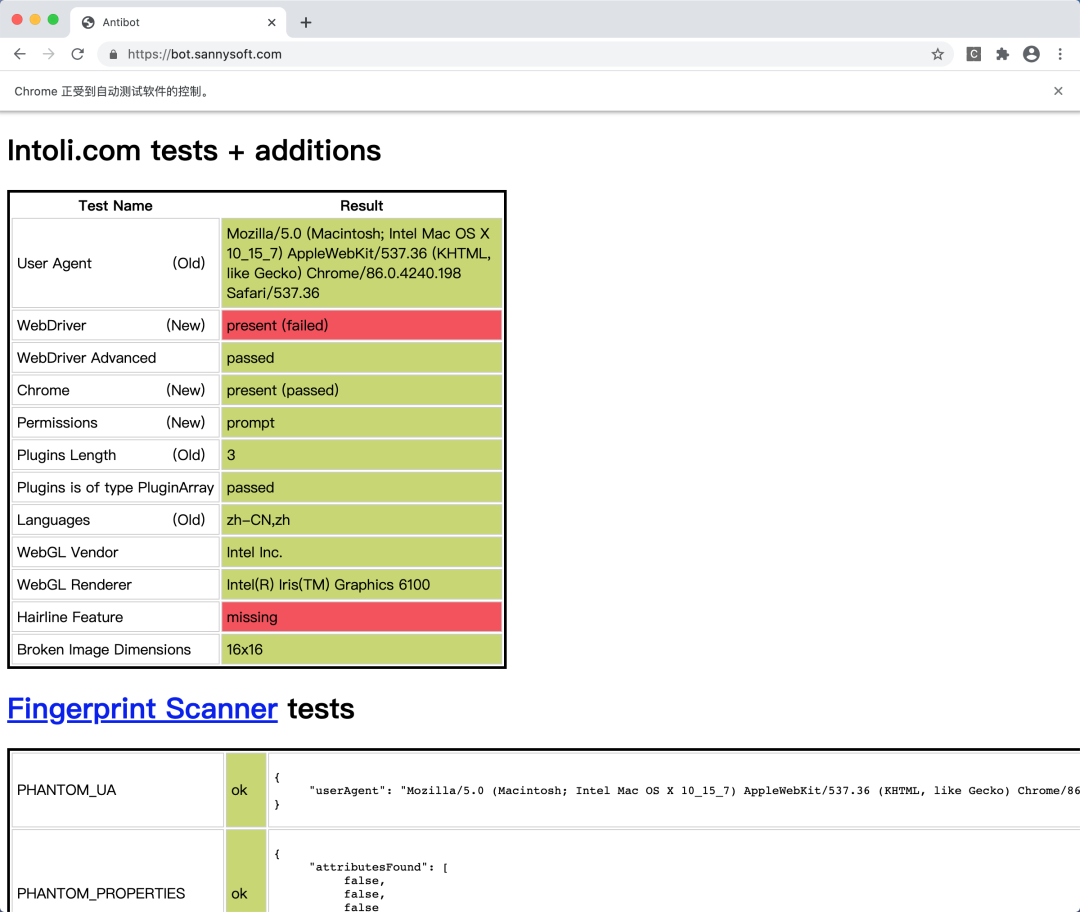Click the userAgent JSON line
Screen dimensions: 1080x912
pyautogui.click(x=694, y=790)
